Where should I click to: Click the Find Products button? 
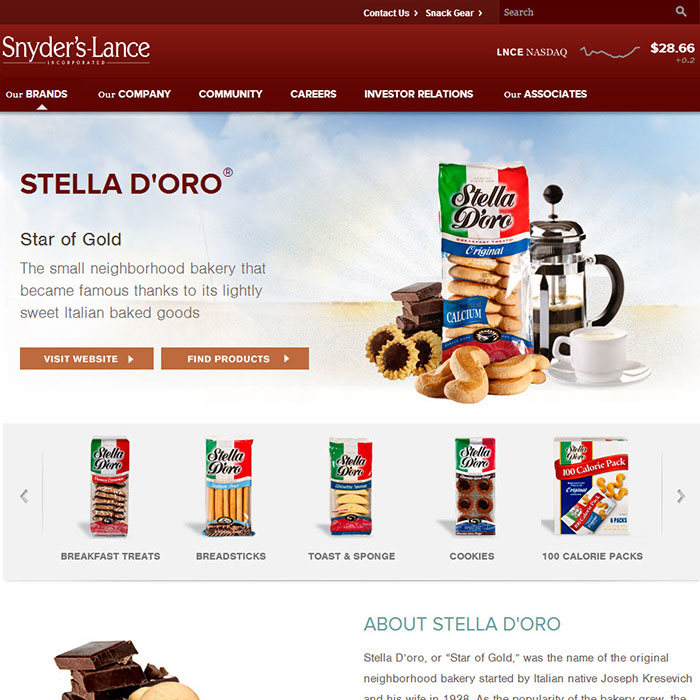pyautogui.click(x=235, y=358)
